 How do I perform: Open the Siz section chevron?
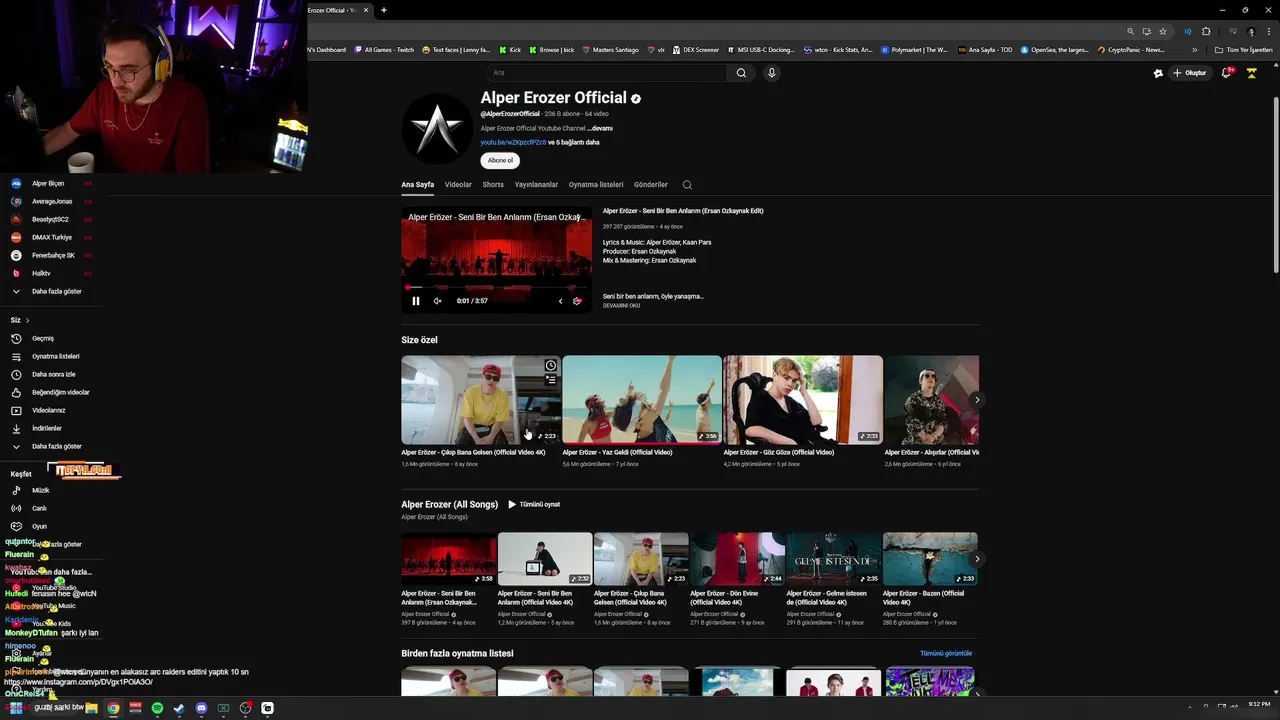(27, 320)
